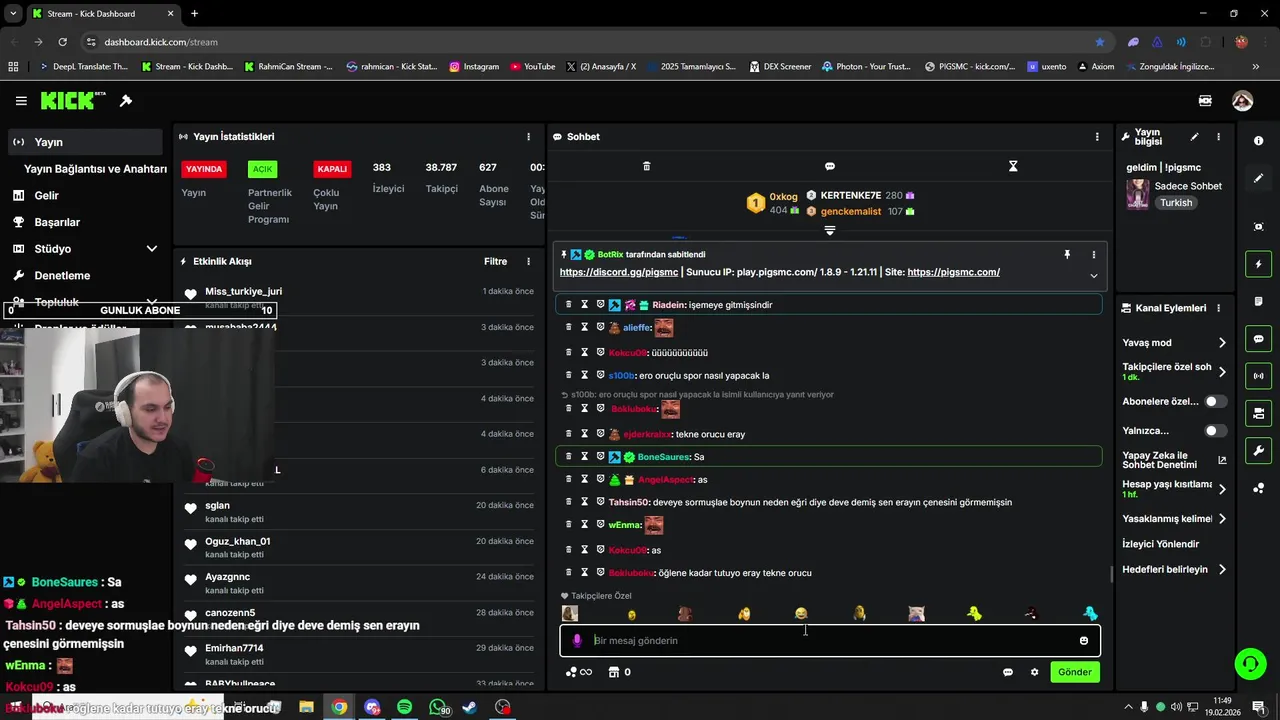
Task: Click the trash icon at chat top
Action: click(646, 166)
